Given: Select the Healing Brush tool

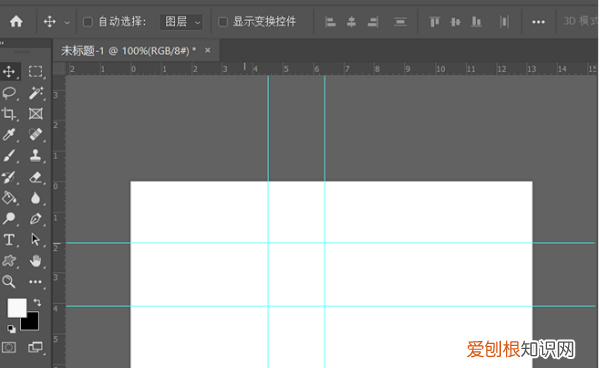Looking at the screenshot, I should [36, 135].
